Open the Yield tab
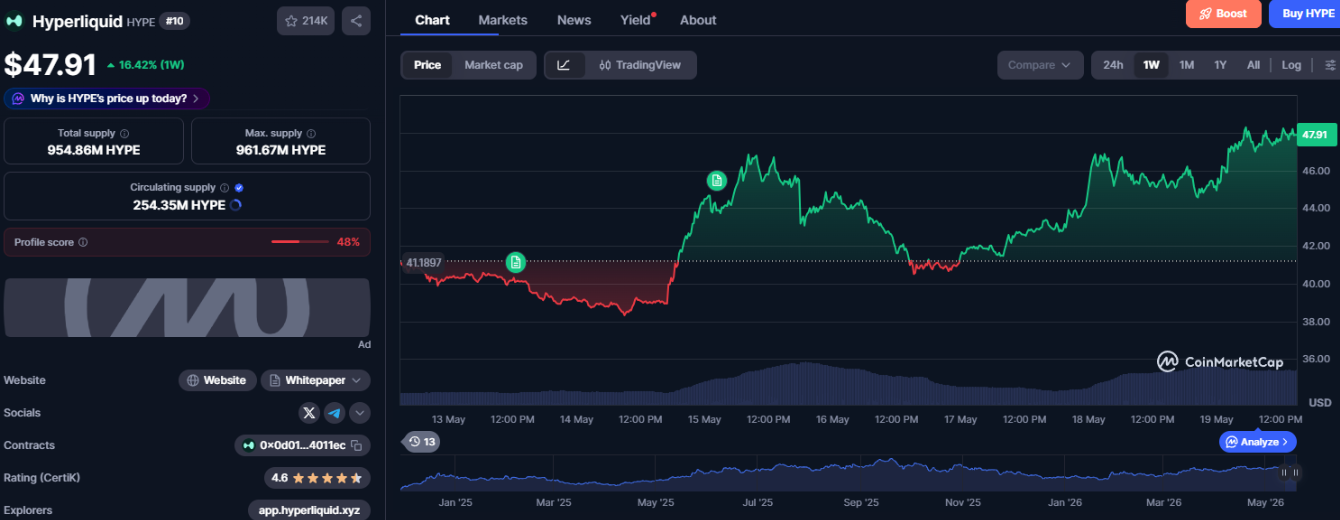Image resolution: width=1340 pixels, height=520 pixels. pos(636,20)
